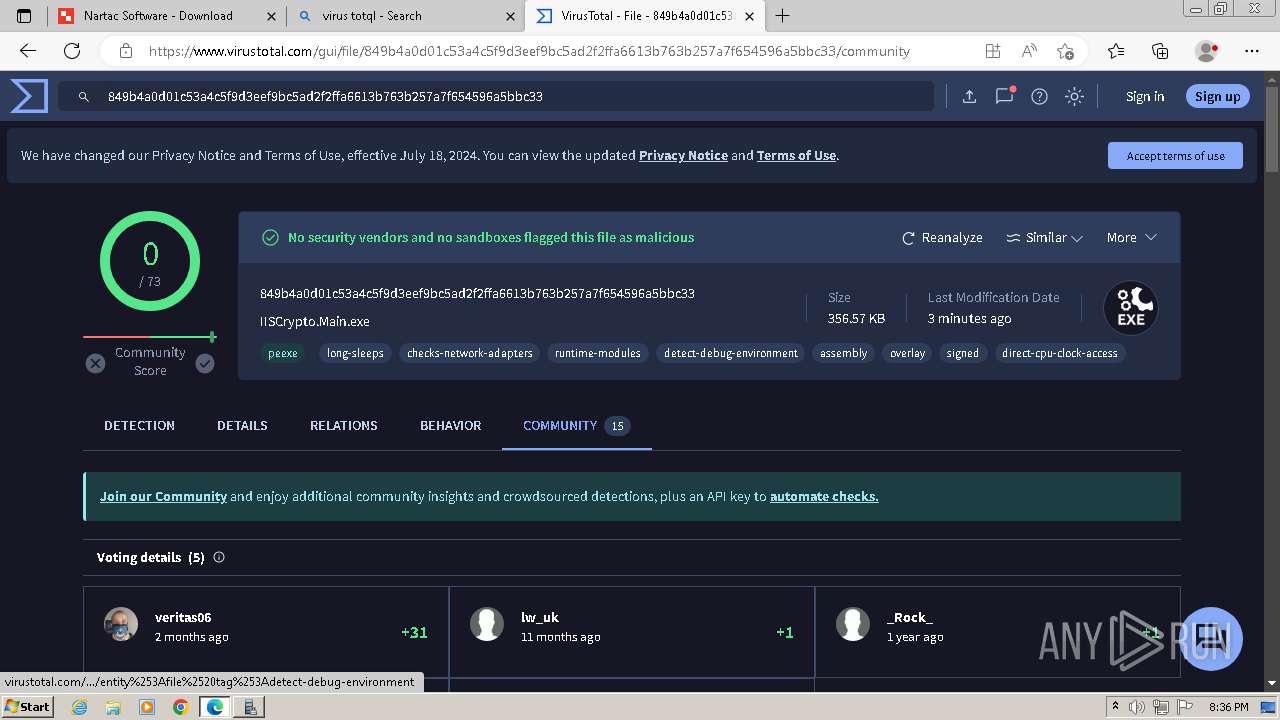
Task: Click the overlay tag
Action: point(908,353)
